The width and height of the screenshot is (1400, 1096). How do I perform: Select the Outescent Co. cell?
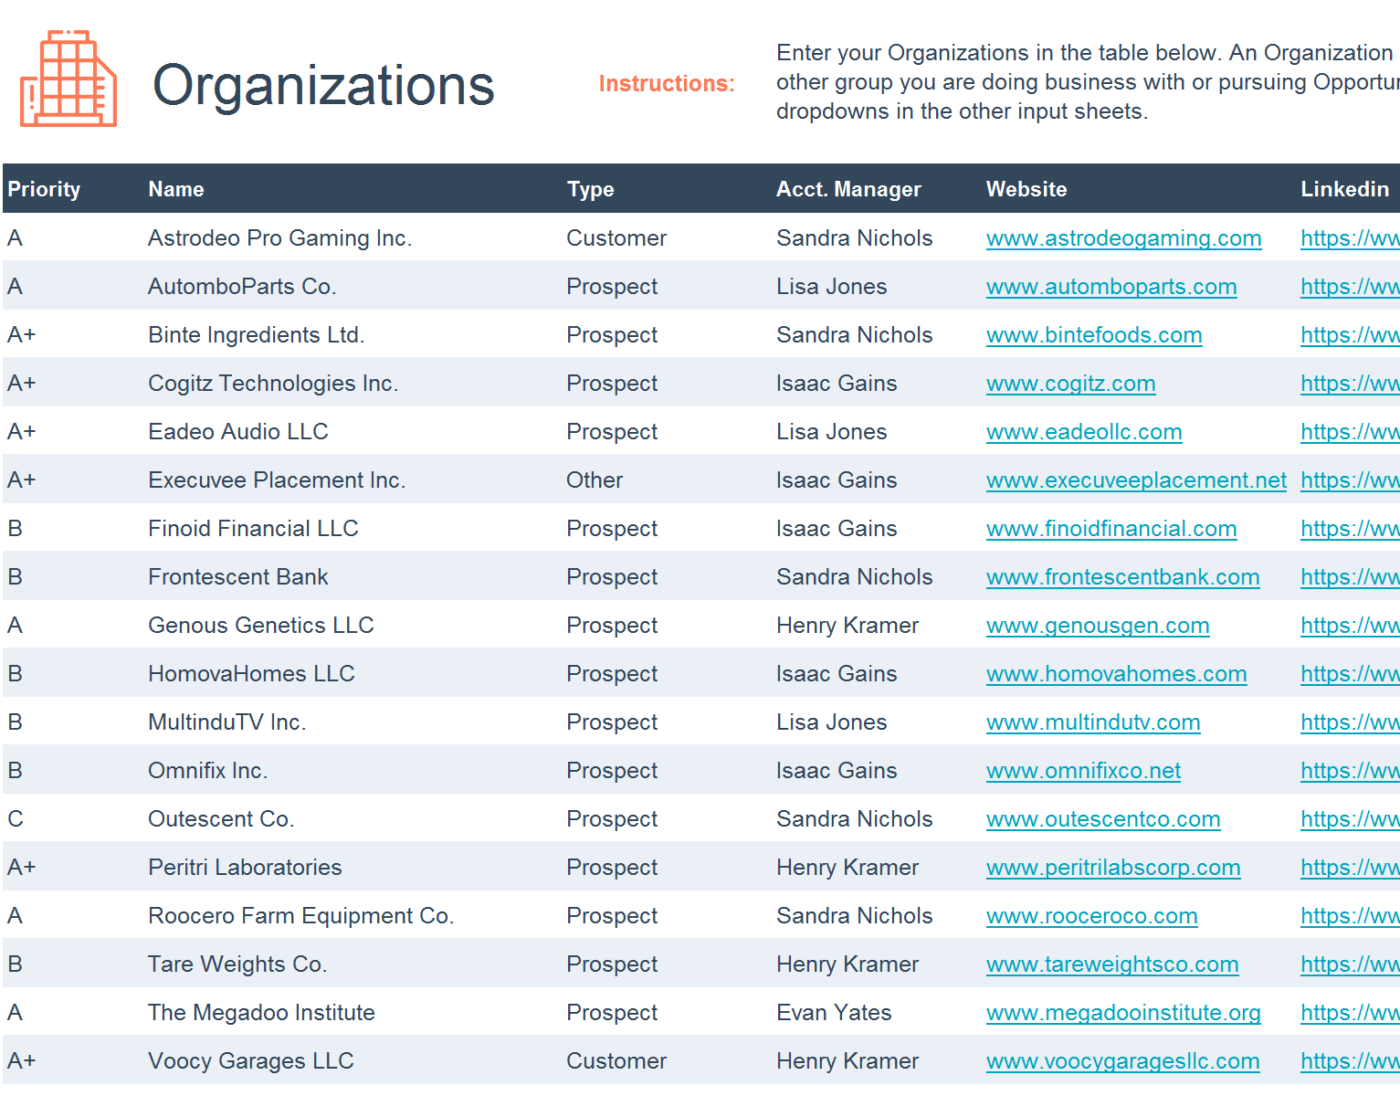click(x=221, y=819)
